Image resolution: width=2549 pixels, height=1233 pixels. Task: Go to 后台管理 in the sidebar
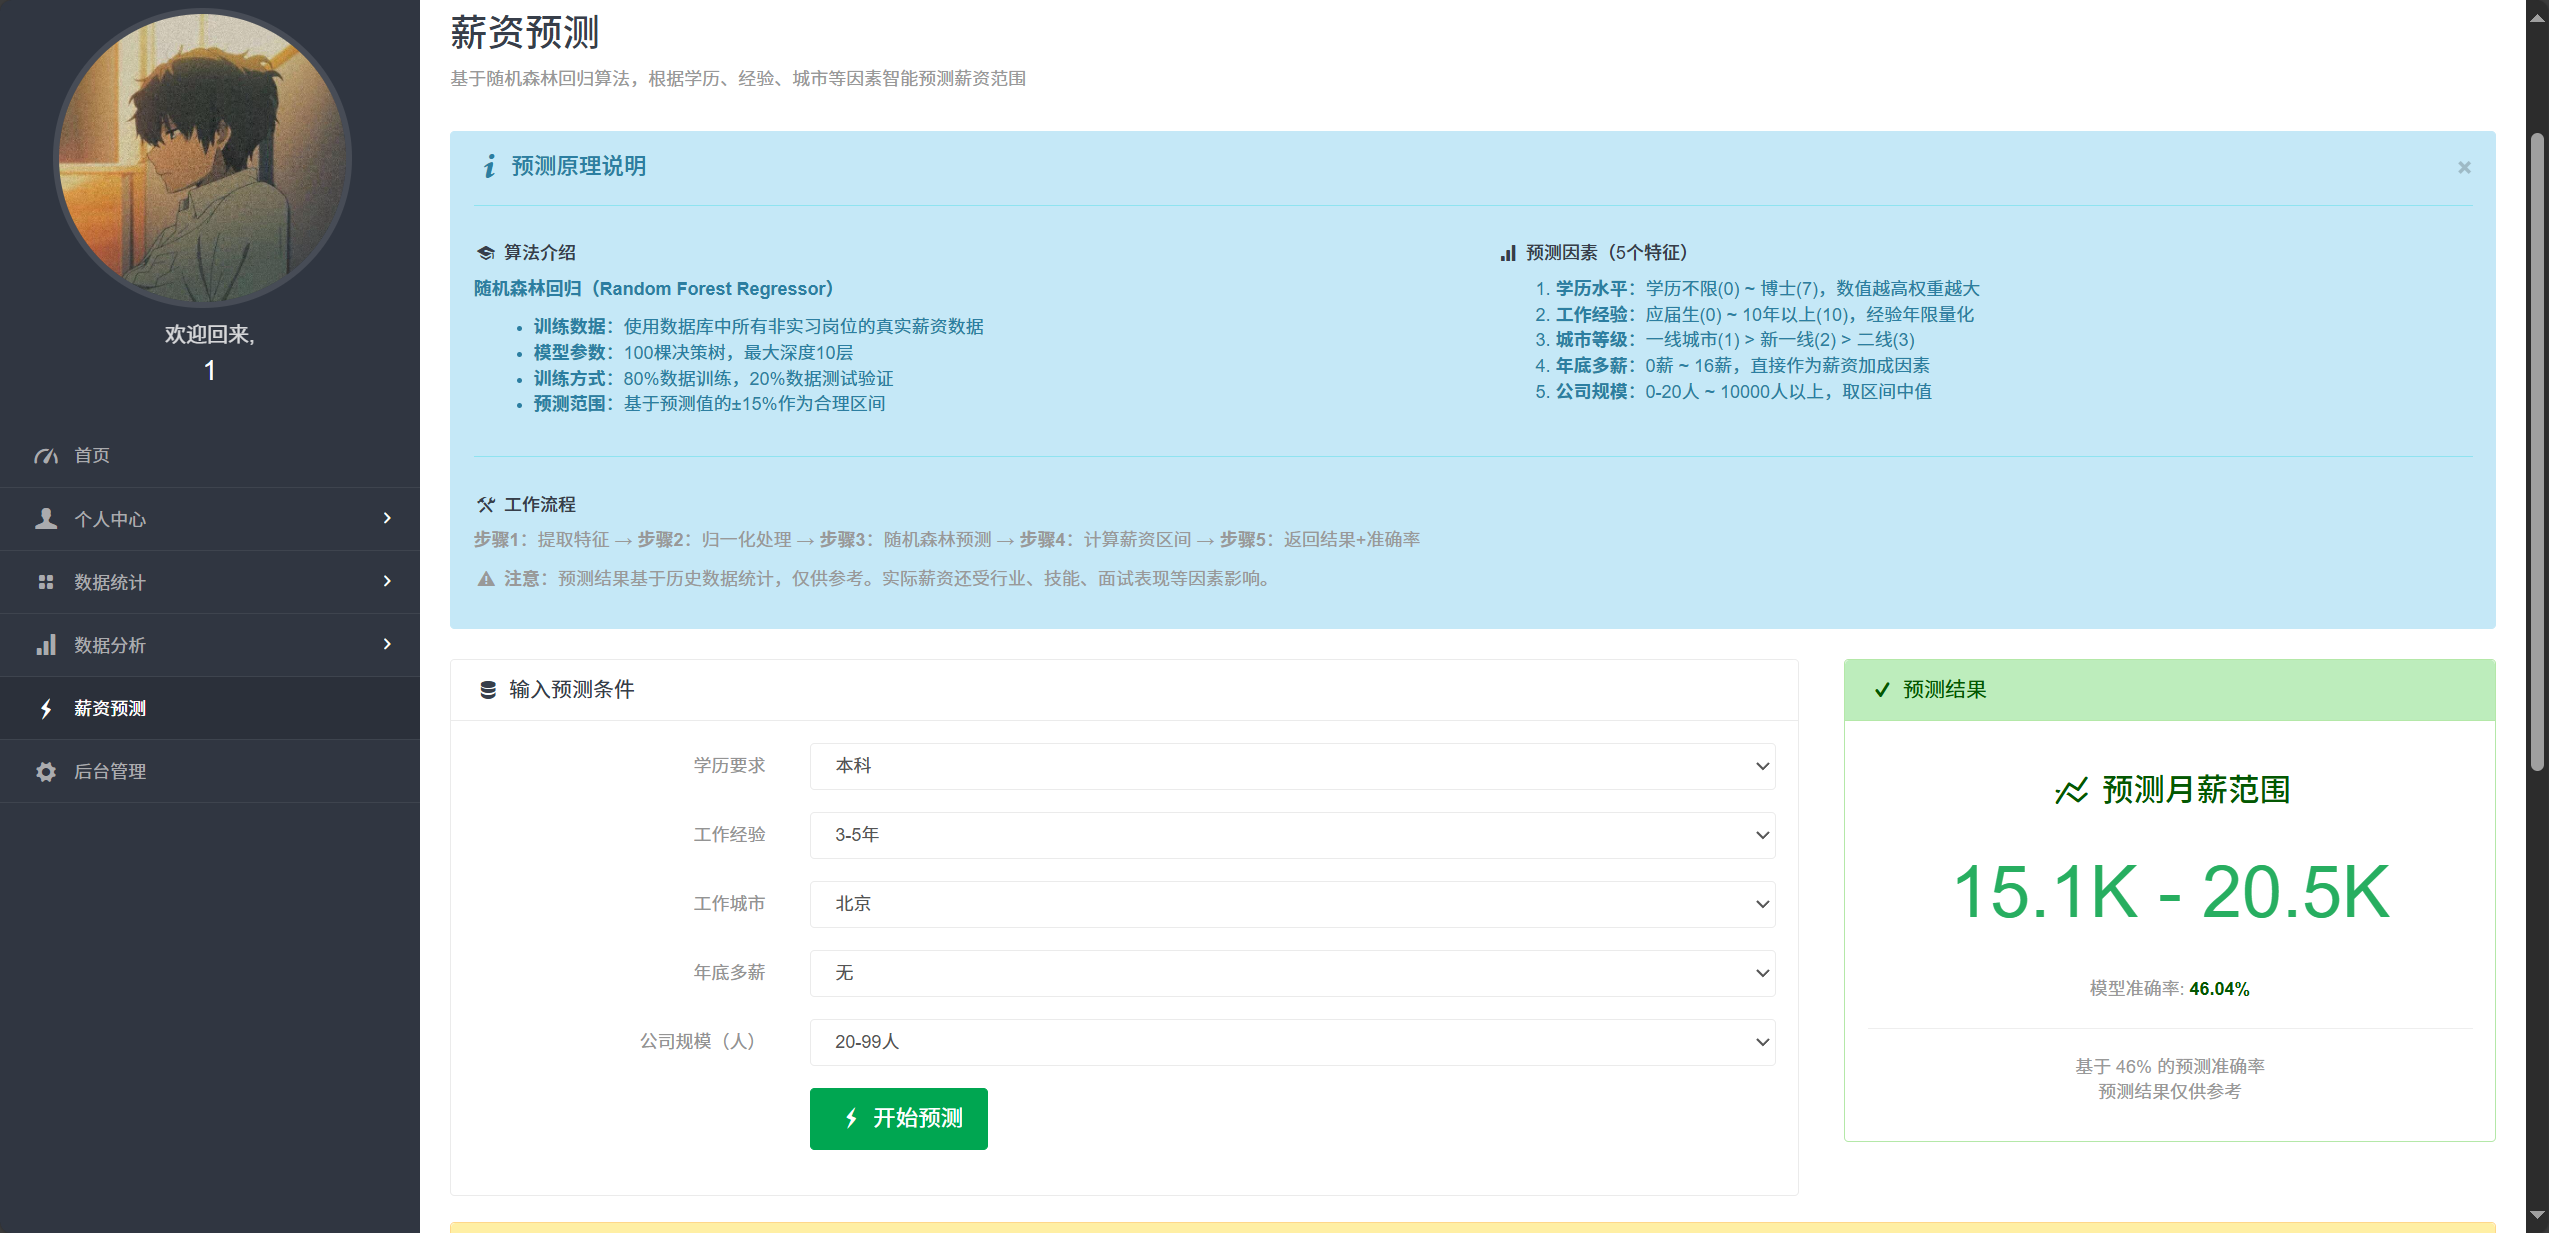[x=110, y=772]
